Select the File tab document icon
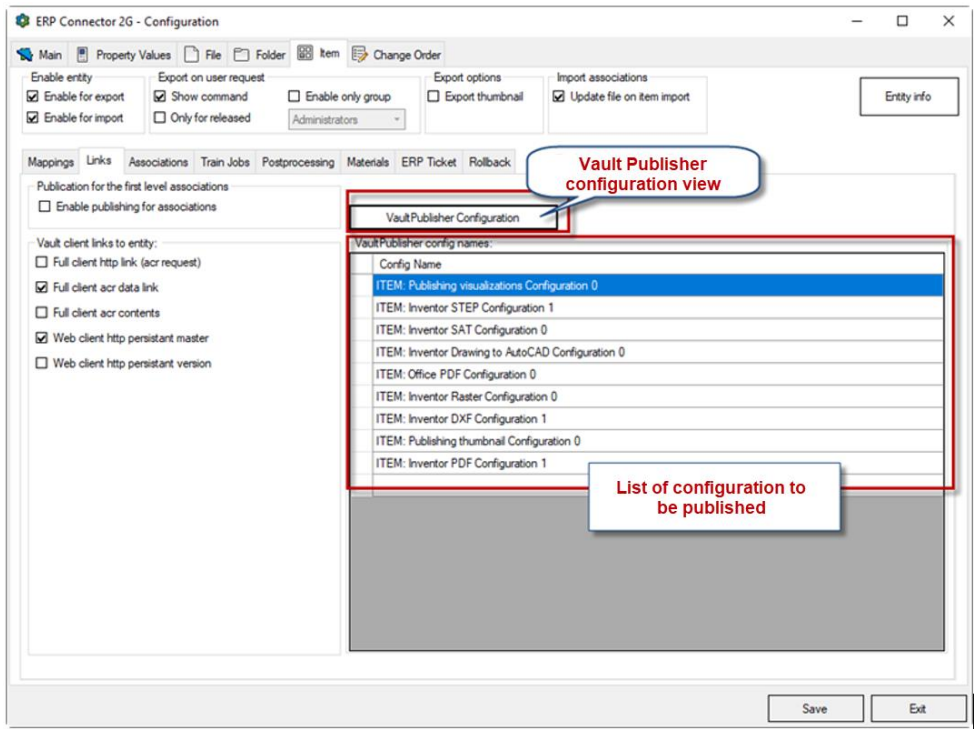 [x=191, y=55]
